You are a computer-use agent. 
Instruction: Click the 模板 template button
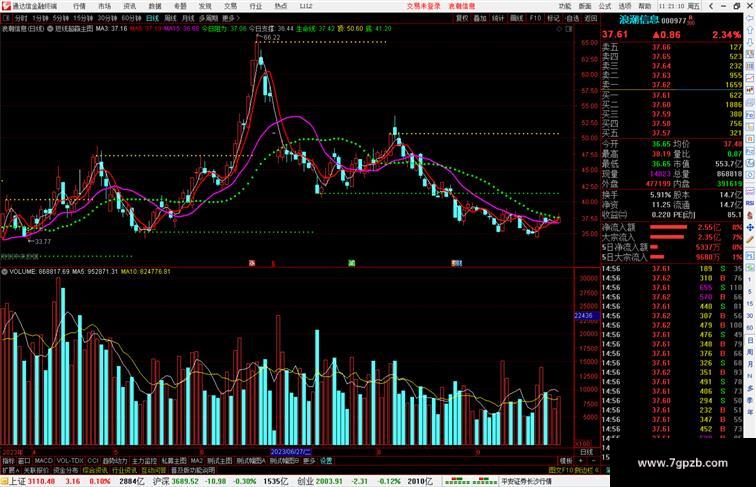pyautogui.click(x=566, y=461)
